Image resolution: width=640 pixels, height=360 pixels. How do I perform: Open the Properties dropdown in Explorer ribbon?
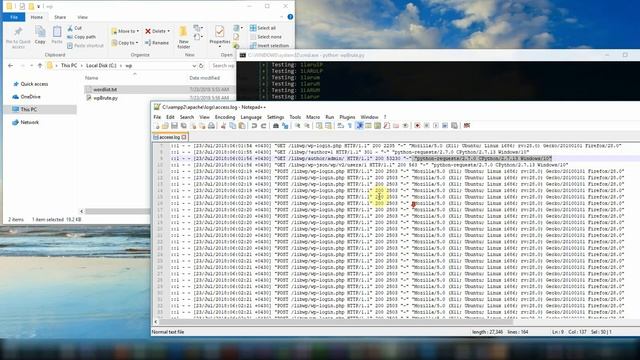click(x=220, y=46)
